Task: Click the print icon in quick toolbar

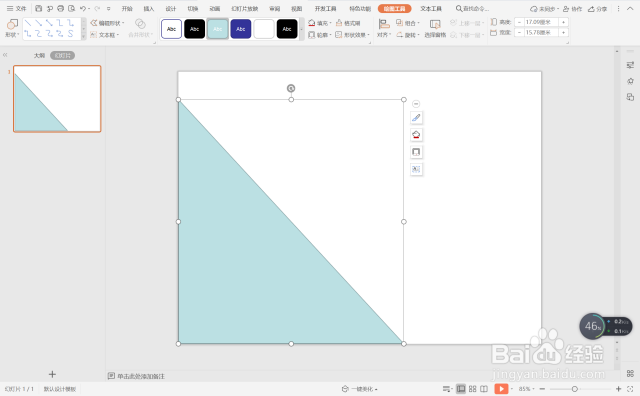Action: (x=60, y=9)
